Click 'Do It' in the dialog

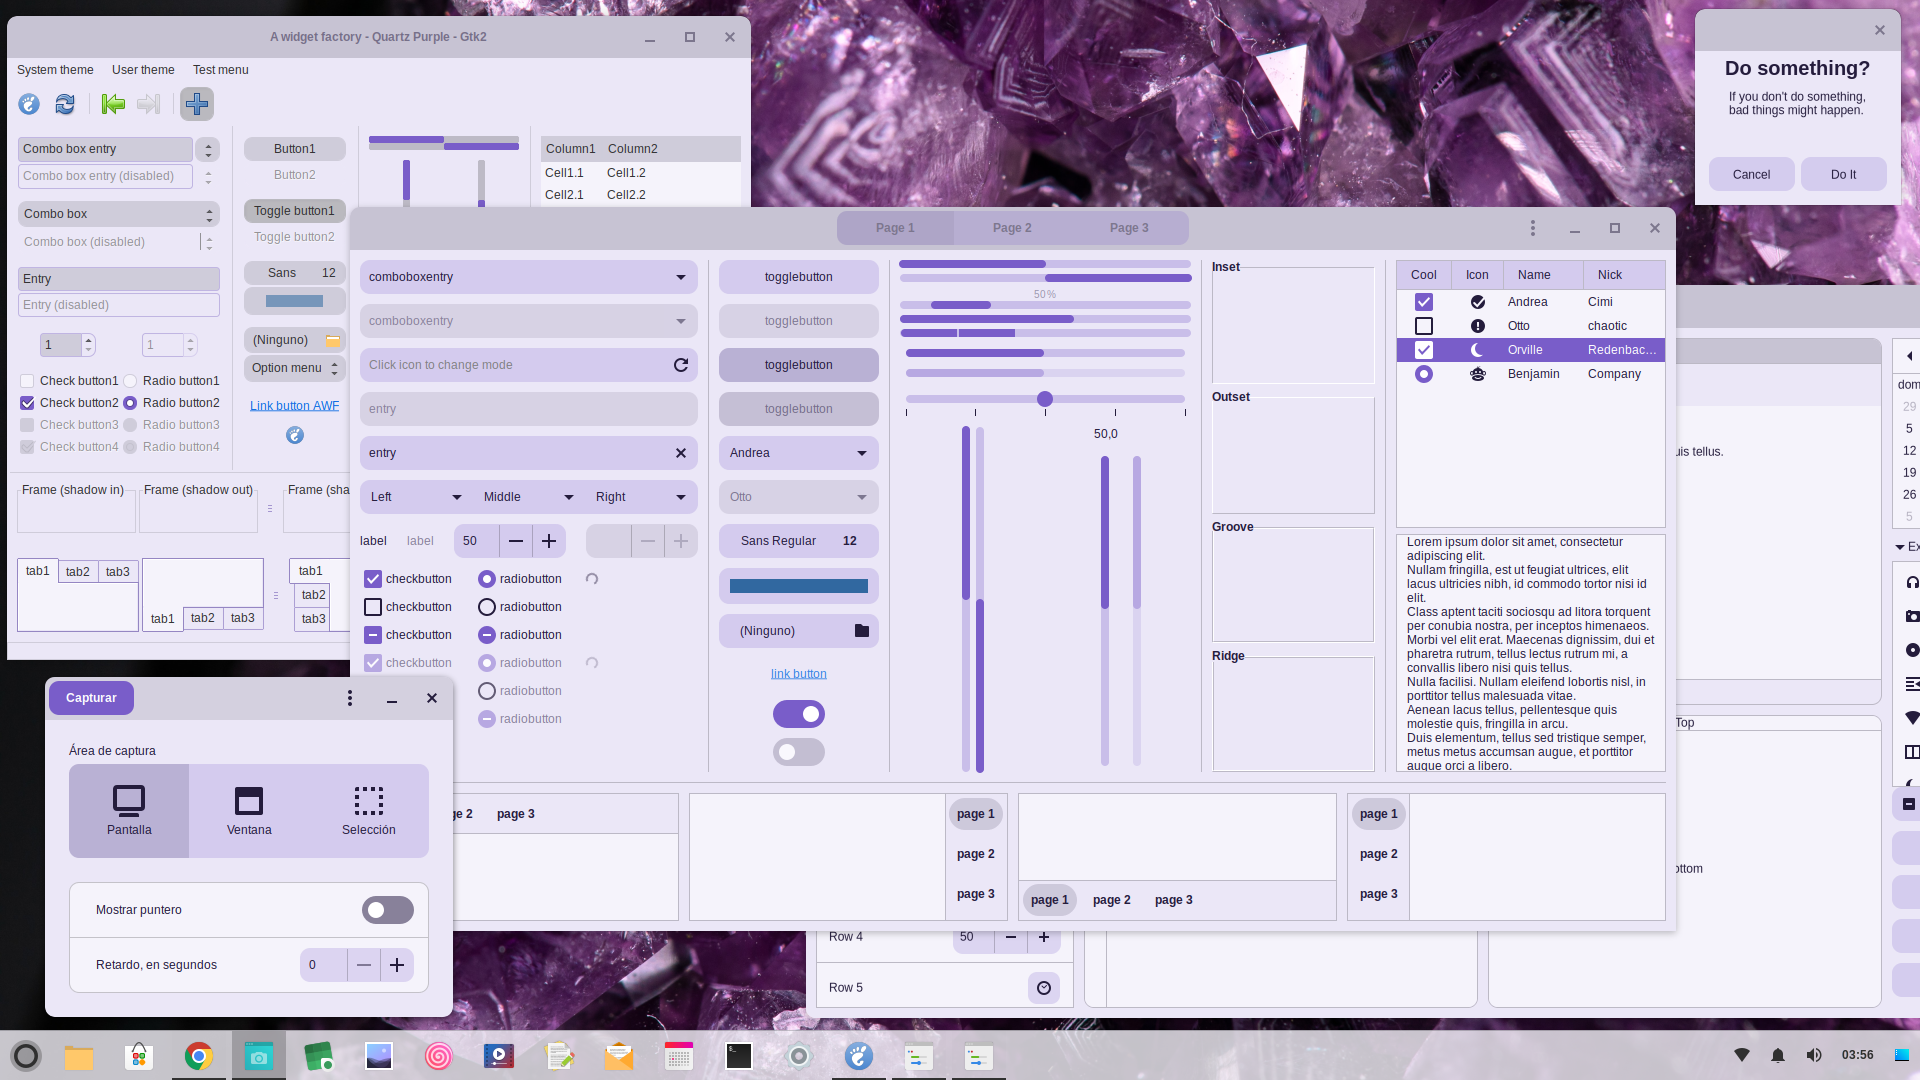tap(1843, 174)
